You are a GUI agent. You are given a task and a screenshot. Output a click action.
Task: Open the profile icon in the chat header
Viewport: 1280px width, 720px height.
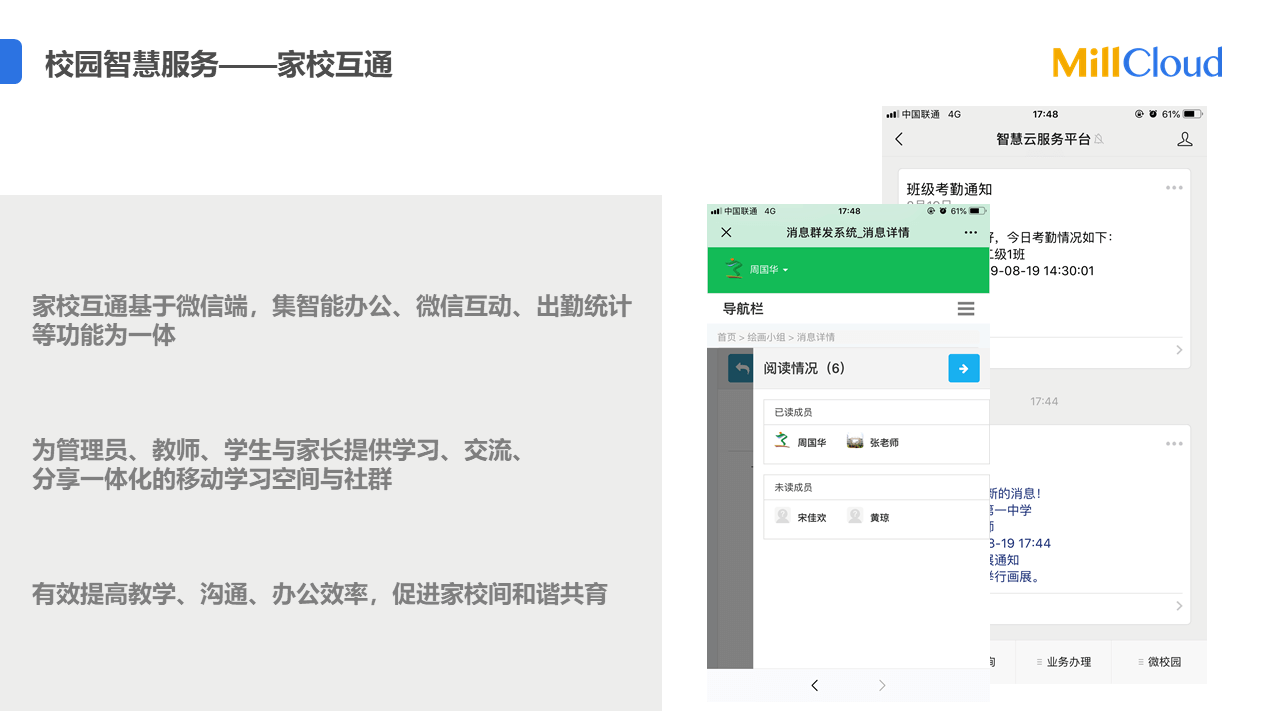[1185, 140]
